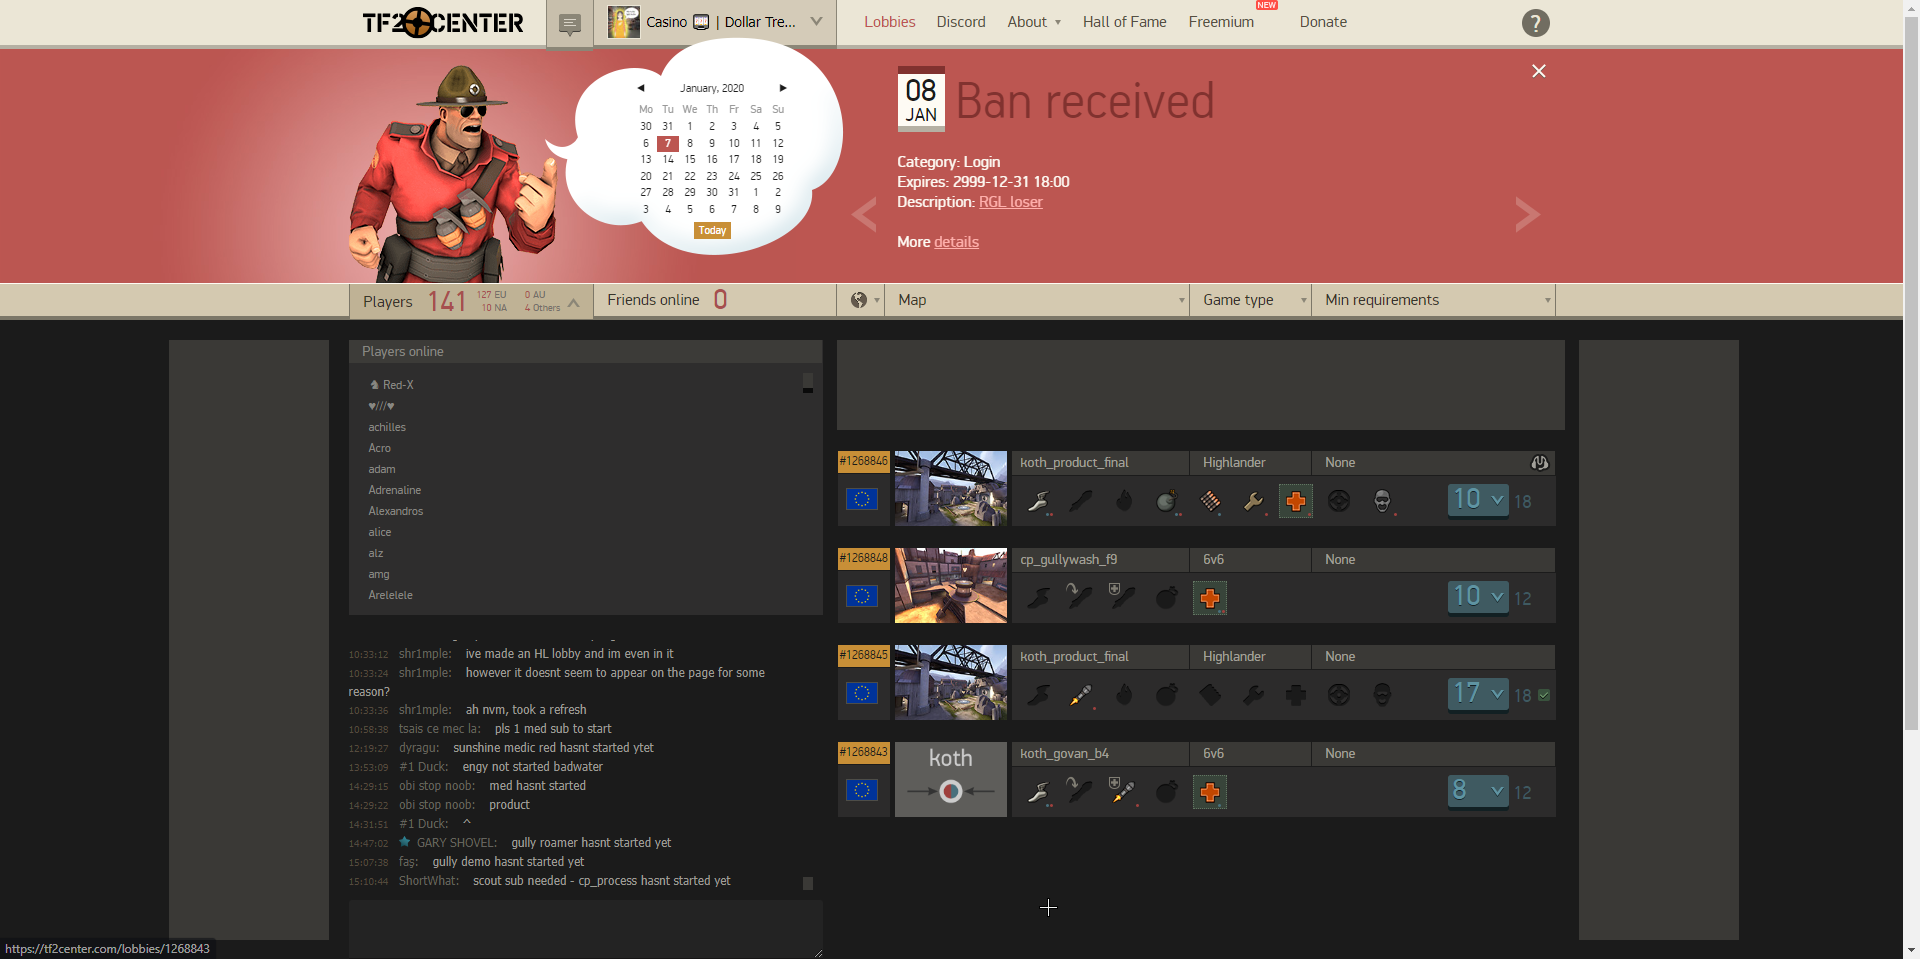The height and width of the screenshot is (959, 1920).
Task: Click the help question mark icon
Action: coord(1535,23)
